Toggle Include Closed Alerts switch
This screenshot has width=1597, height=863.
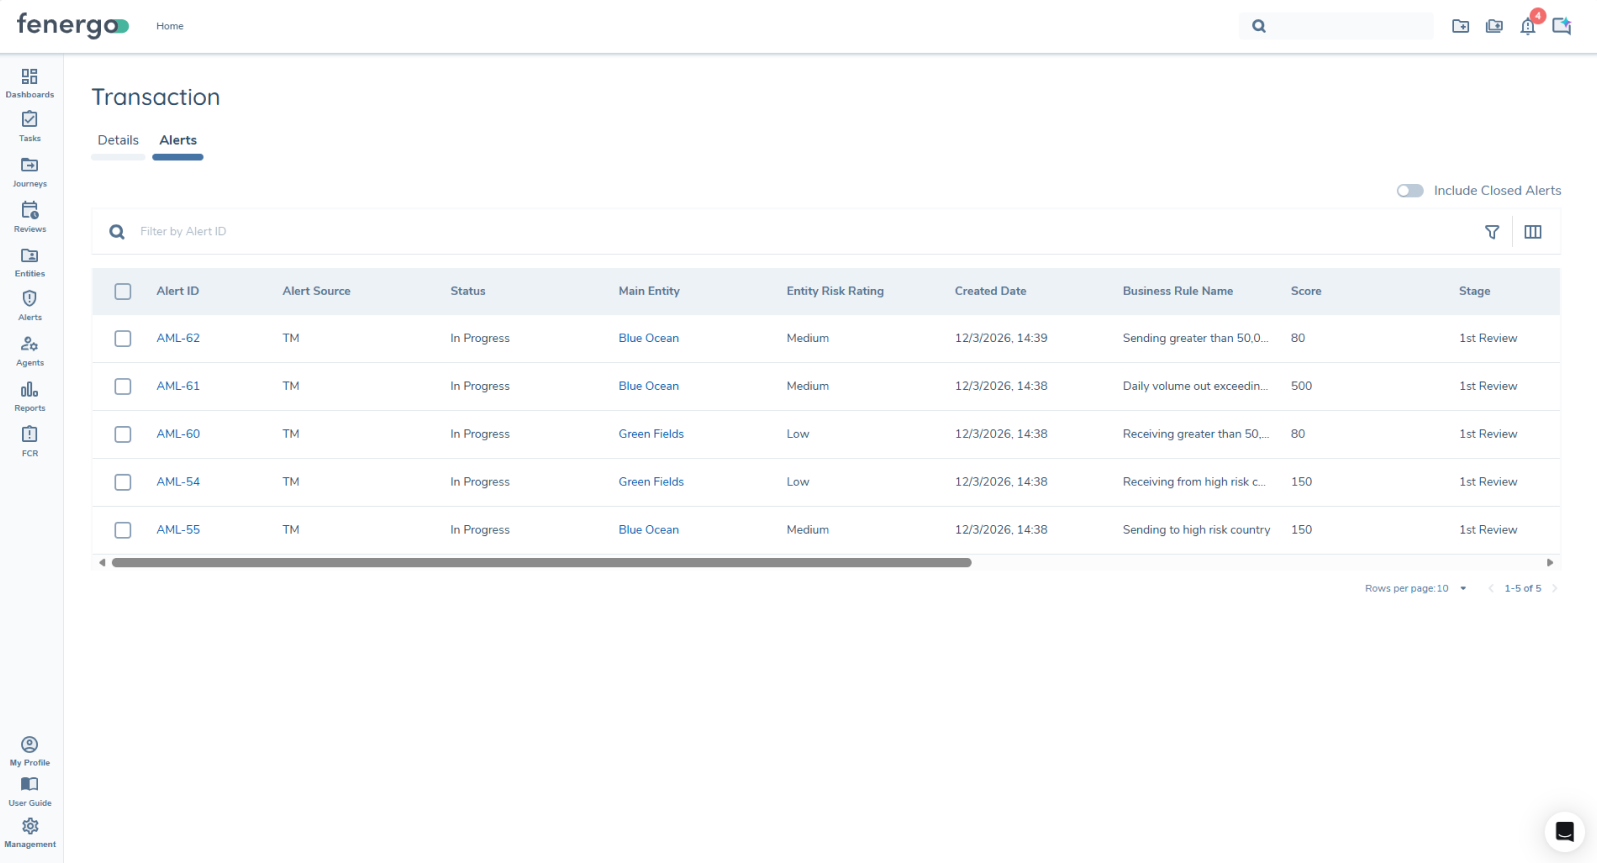1410,191
